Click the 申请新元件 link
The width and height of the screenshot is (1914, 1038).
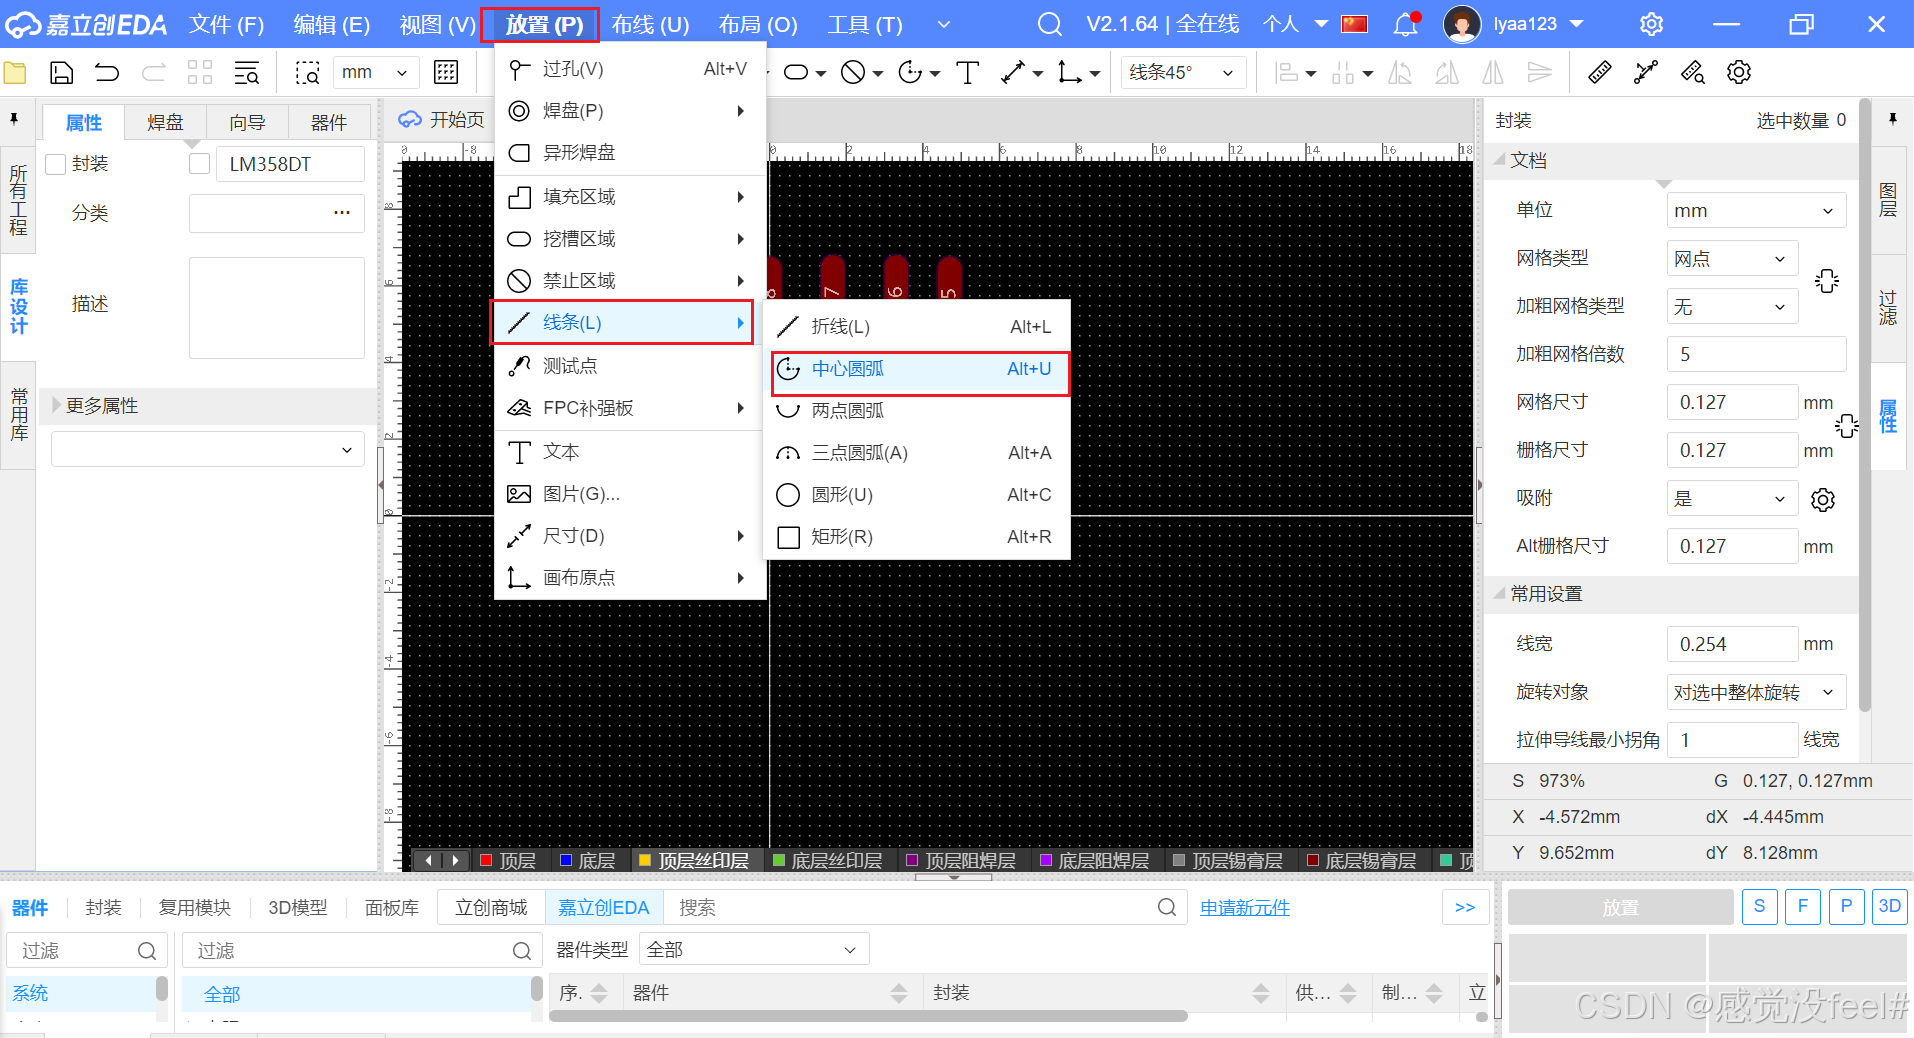(1244, 907)
